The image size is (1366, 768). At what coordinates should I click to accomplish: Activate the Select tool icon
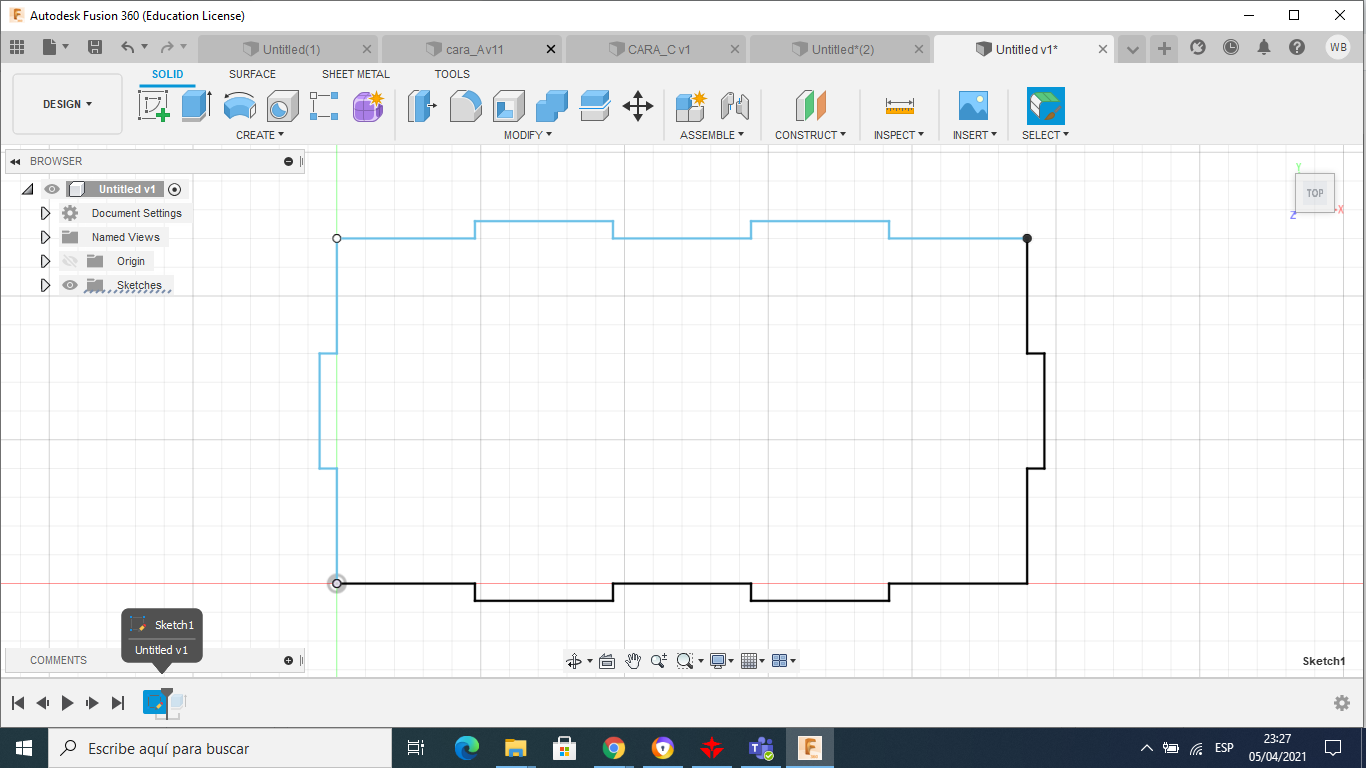tap(1046, 105)
